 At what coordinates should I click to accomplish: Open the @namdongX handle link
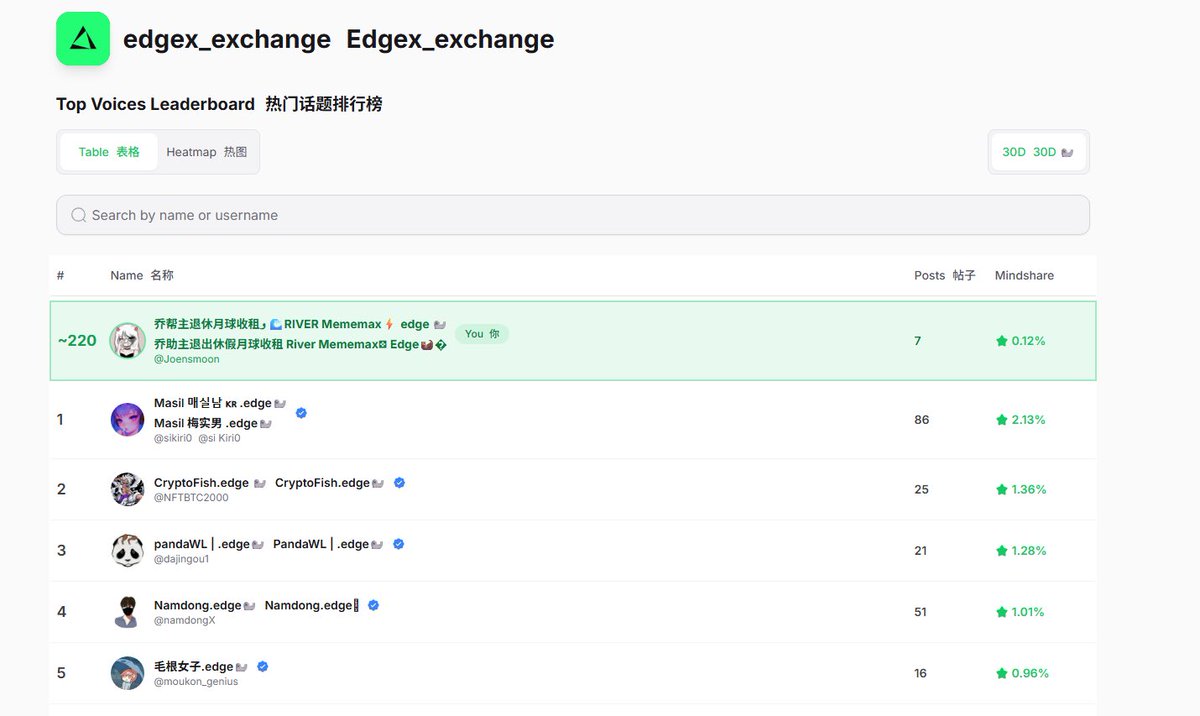coord(185,620)
